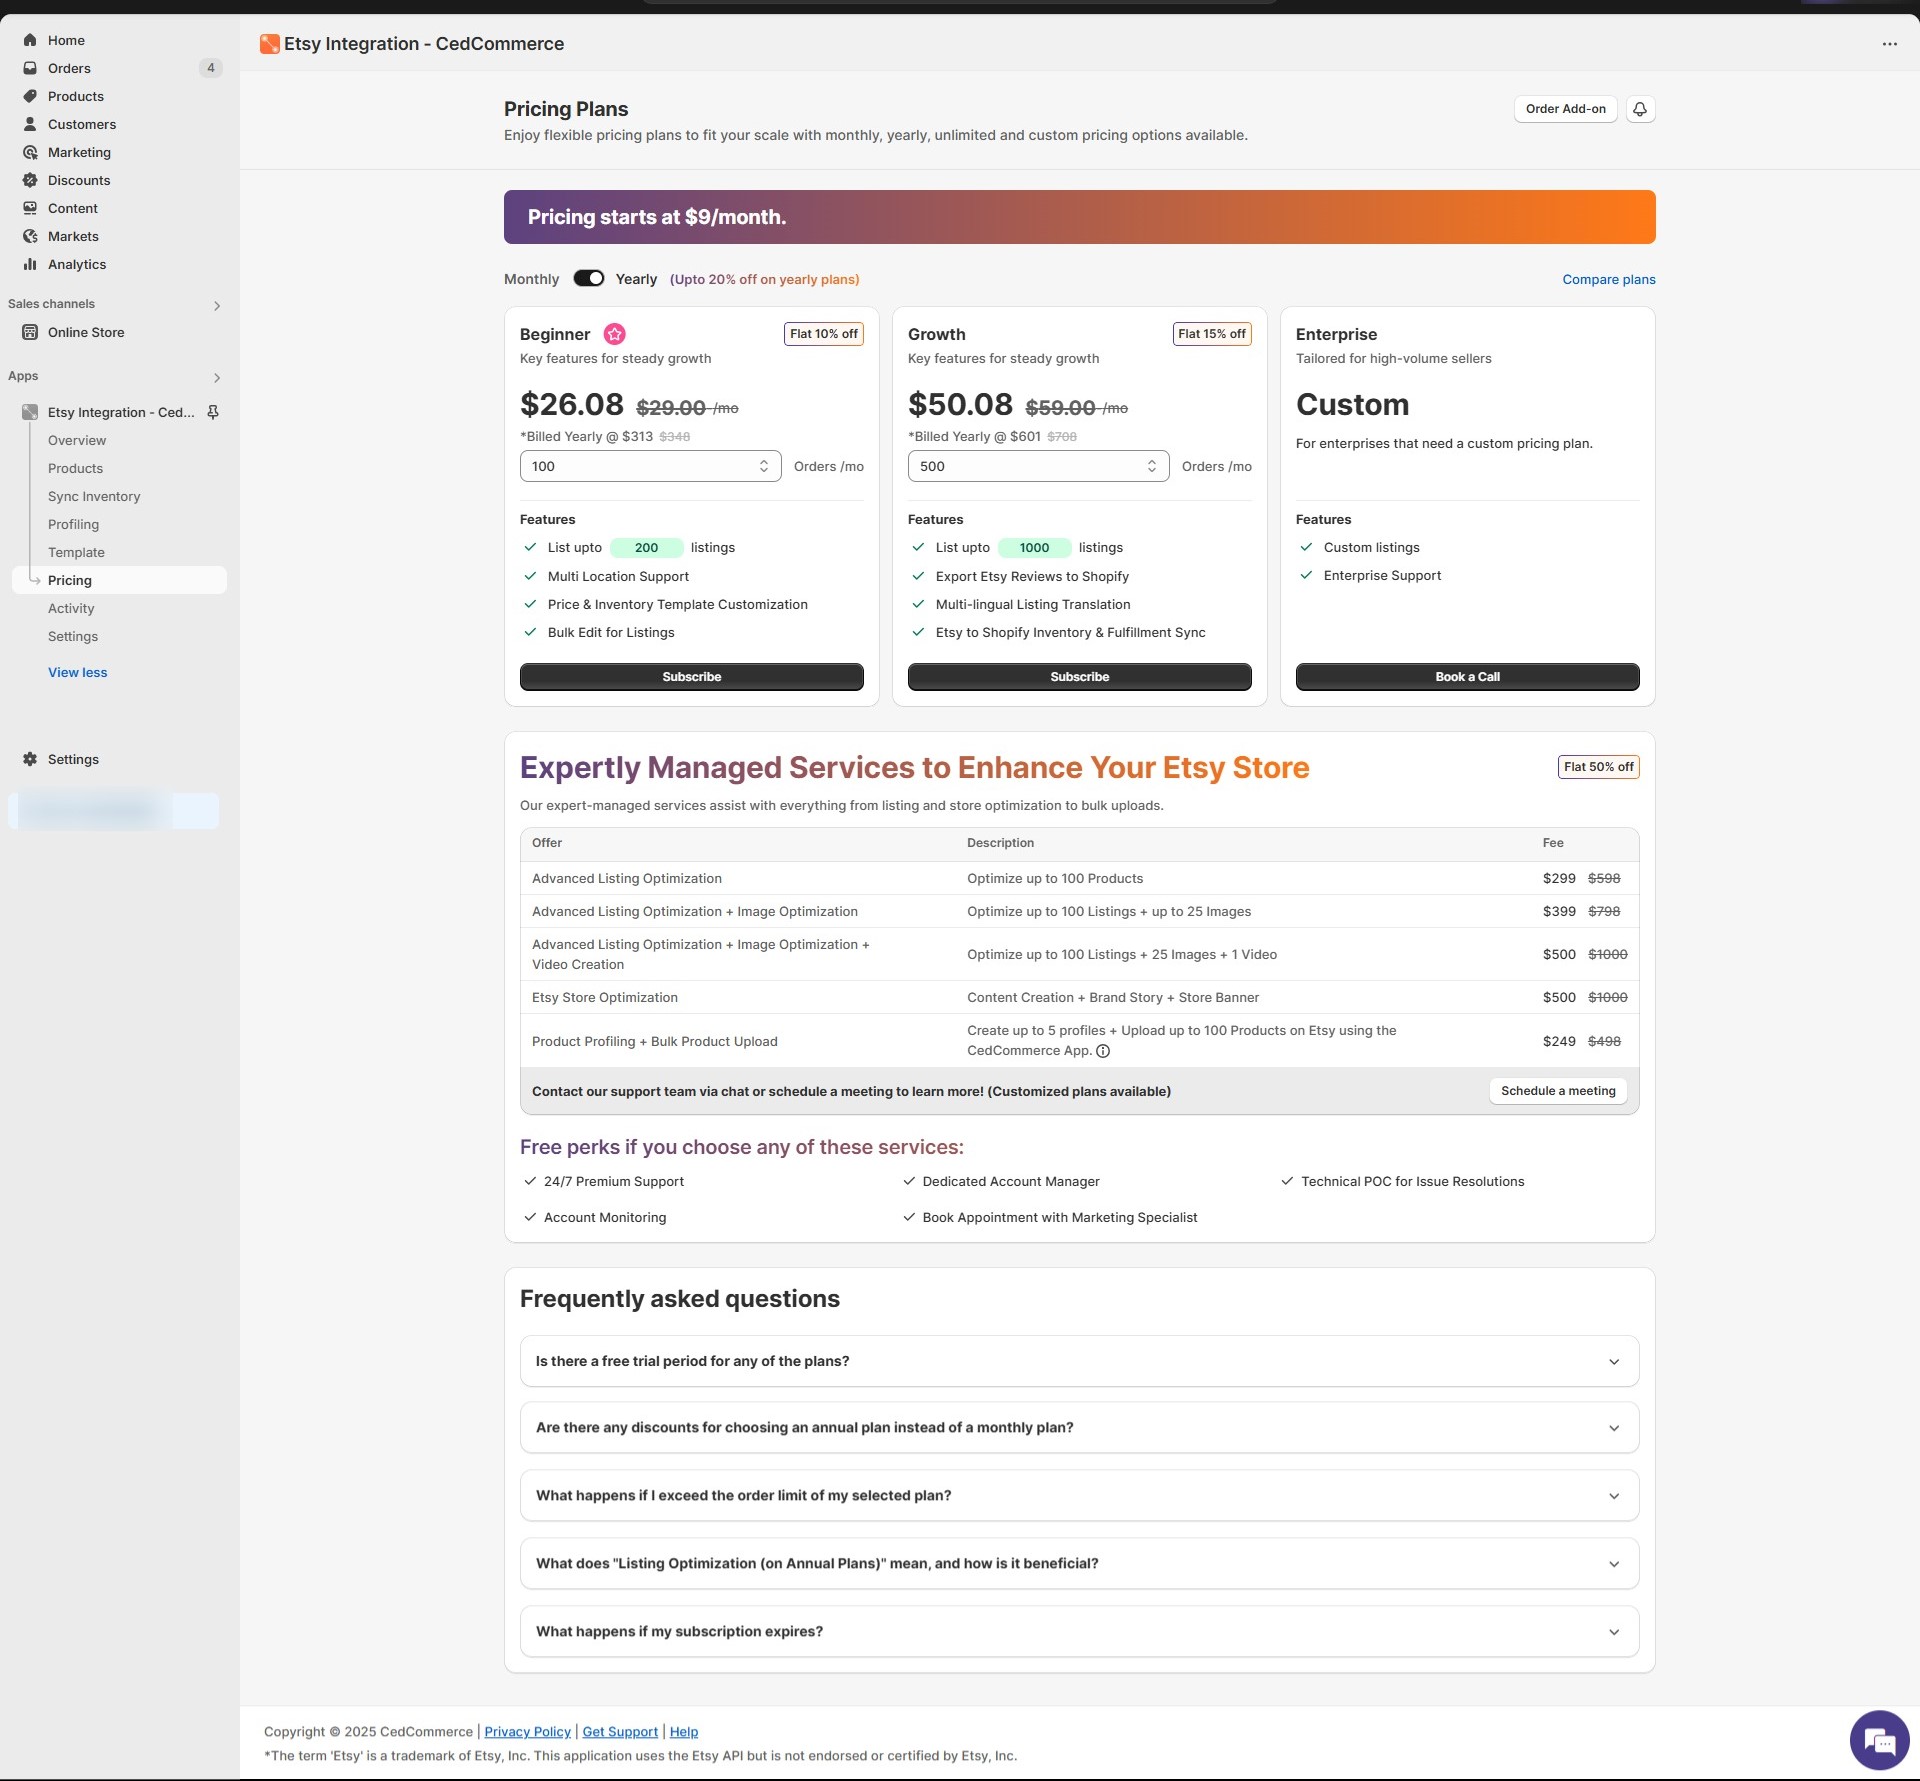Expand exceed order limit FAQ
Viewport: 1920px width, 1781px height.
click(x=1079, y=1495)
